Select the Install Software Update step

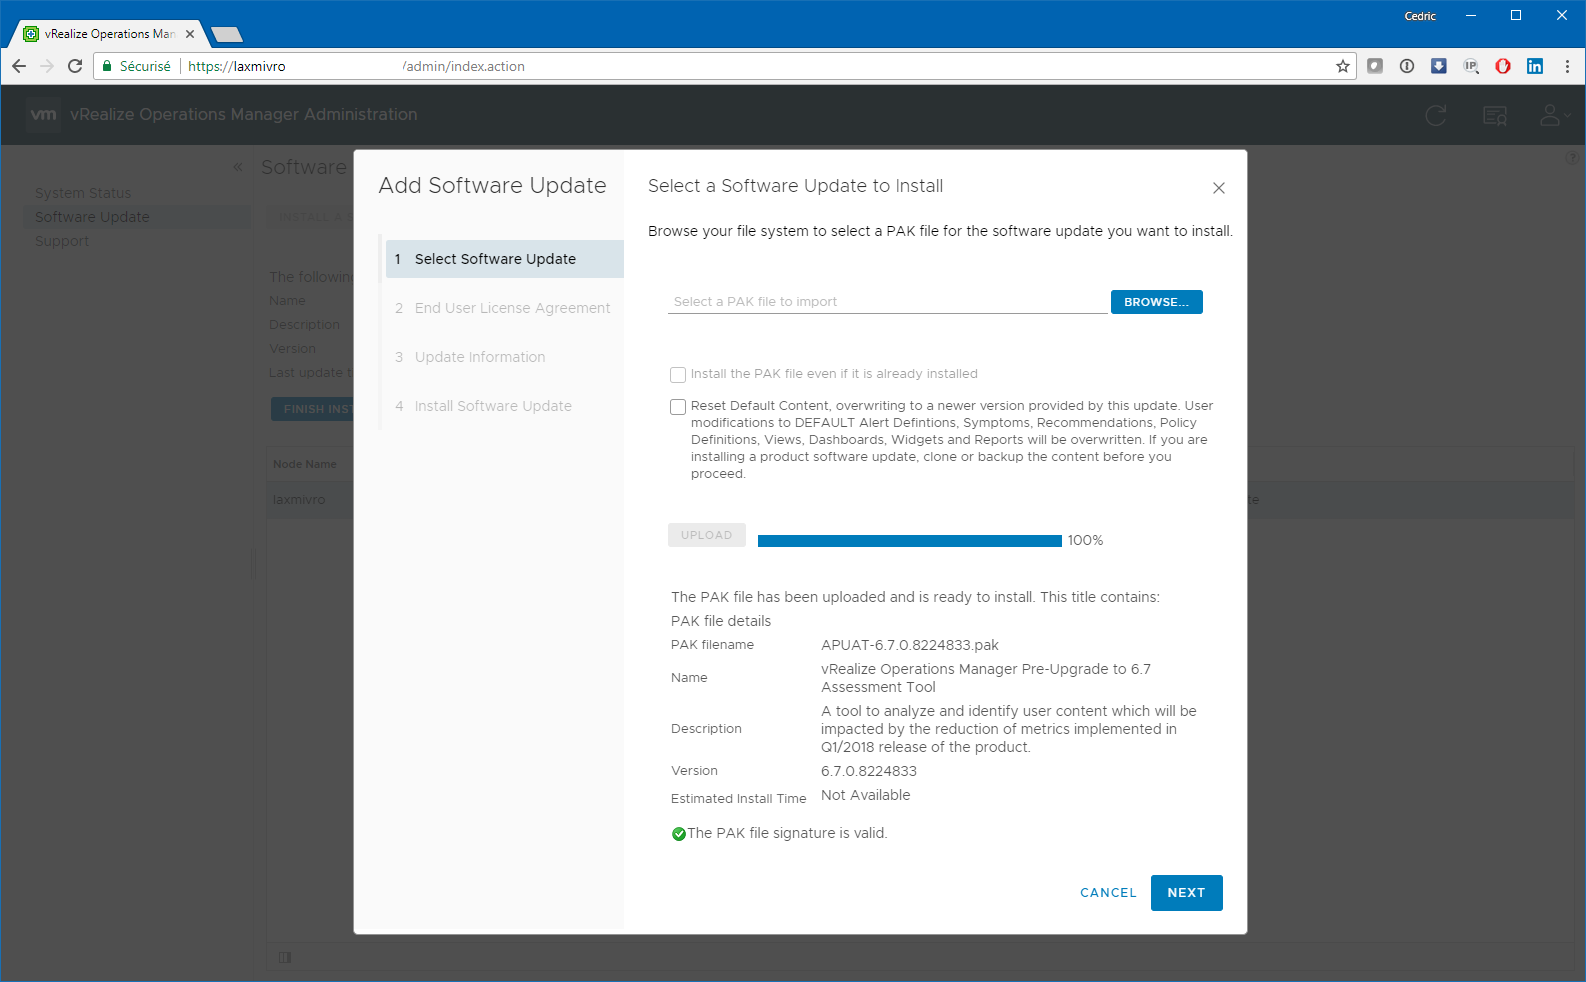(492, 406)
